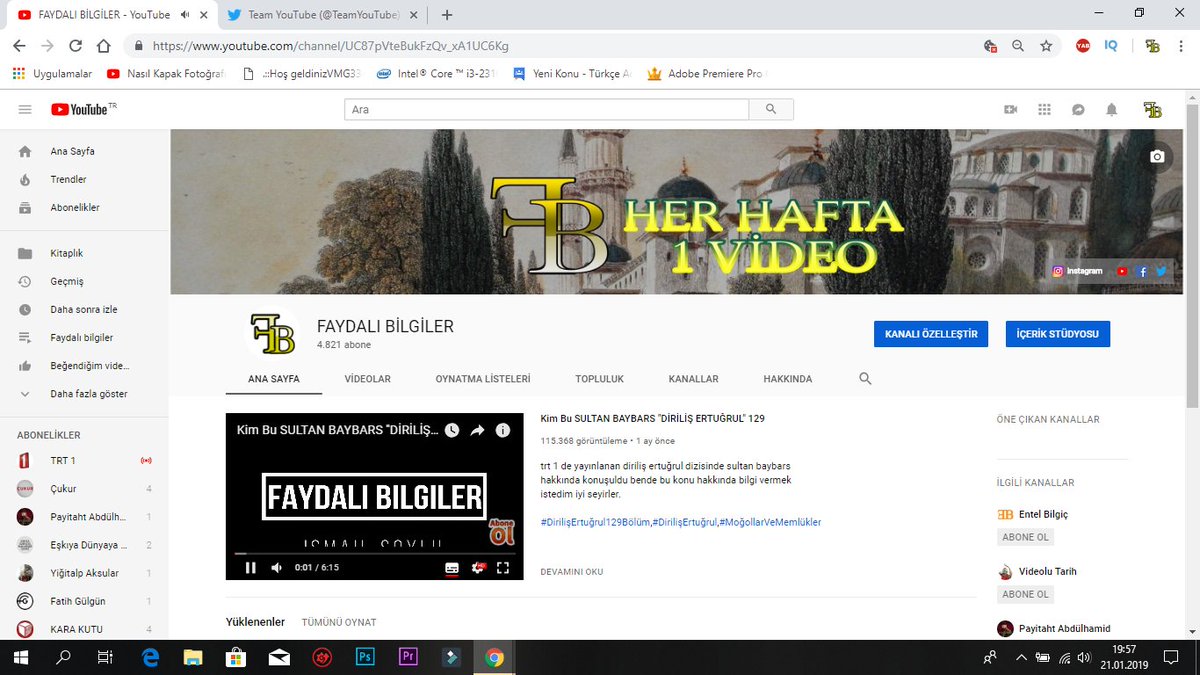This screenshot has width=1200, height=675.
Task: Open the YouTube hamburger guide menu
Action: click(25, 109)
